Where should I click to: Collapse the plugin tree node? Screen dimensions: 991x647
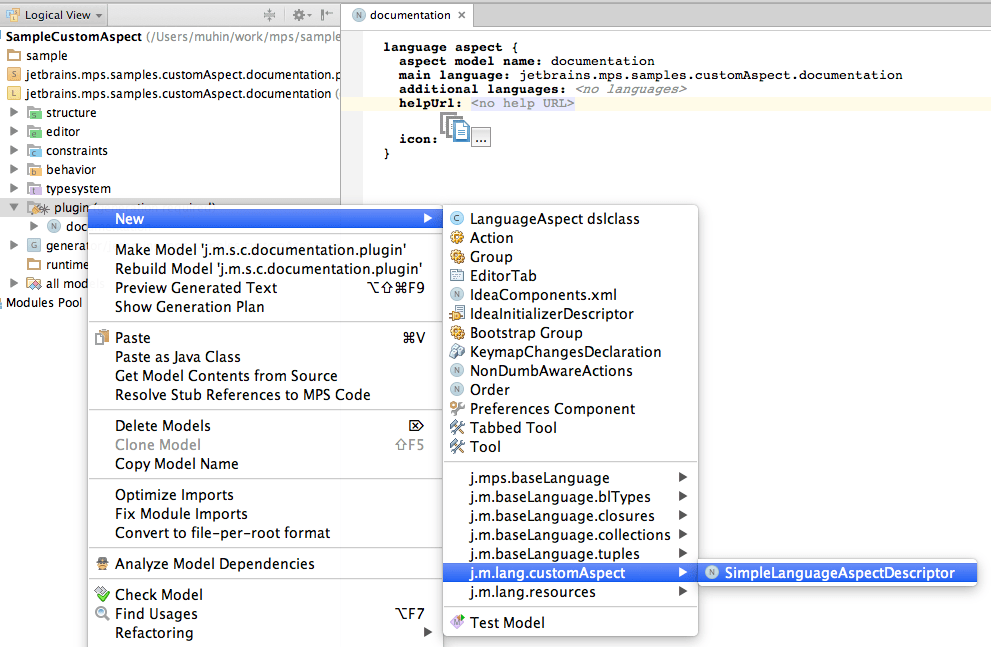14,207
